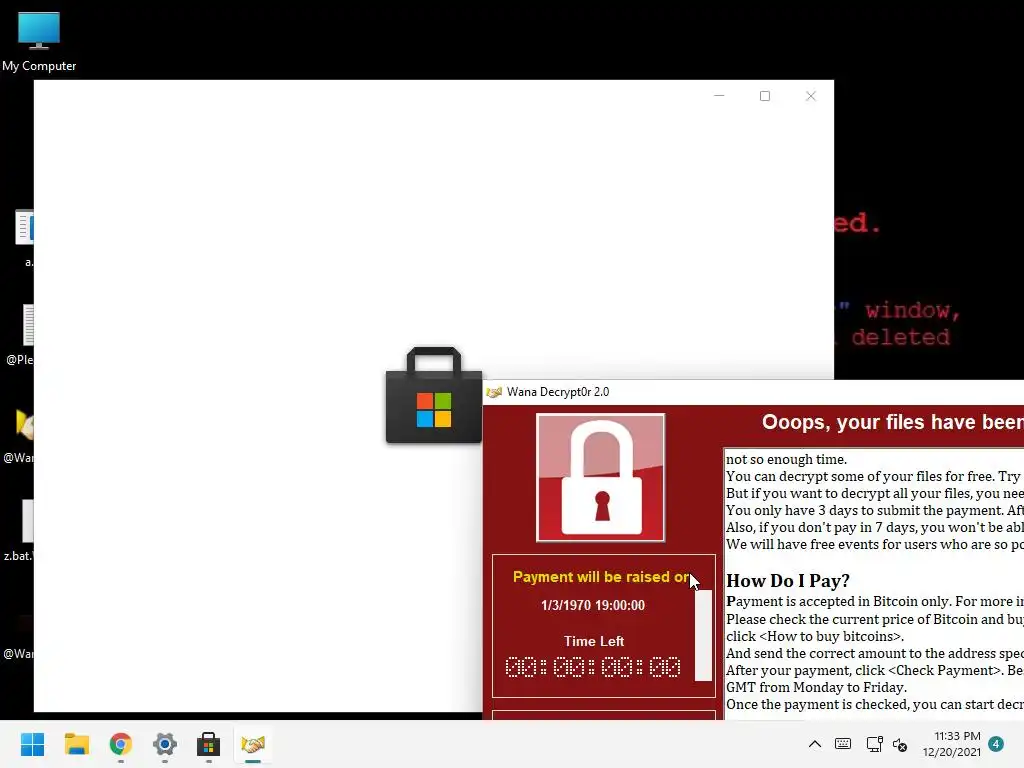Open notification badge showing 4
Screen dimensions: 1024x768
coord(996,744)
